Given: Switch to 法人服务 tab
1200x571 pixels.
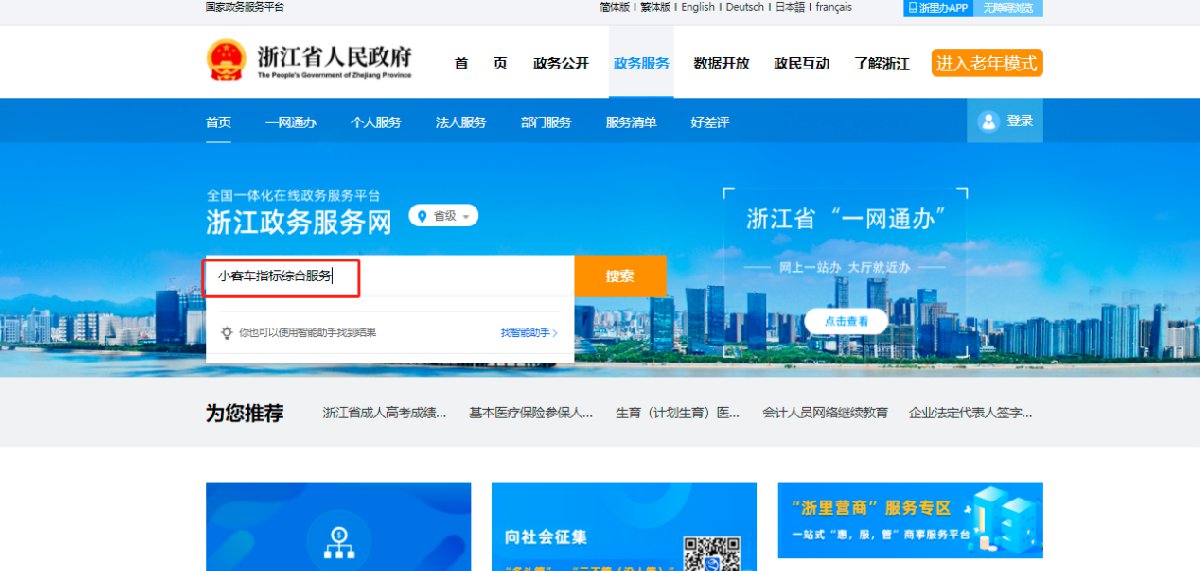Looking at the screenshot, I should coord(461,122).
